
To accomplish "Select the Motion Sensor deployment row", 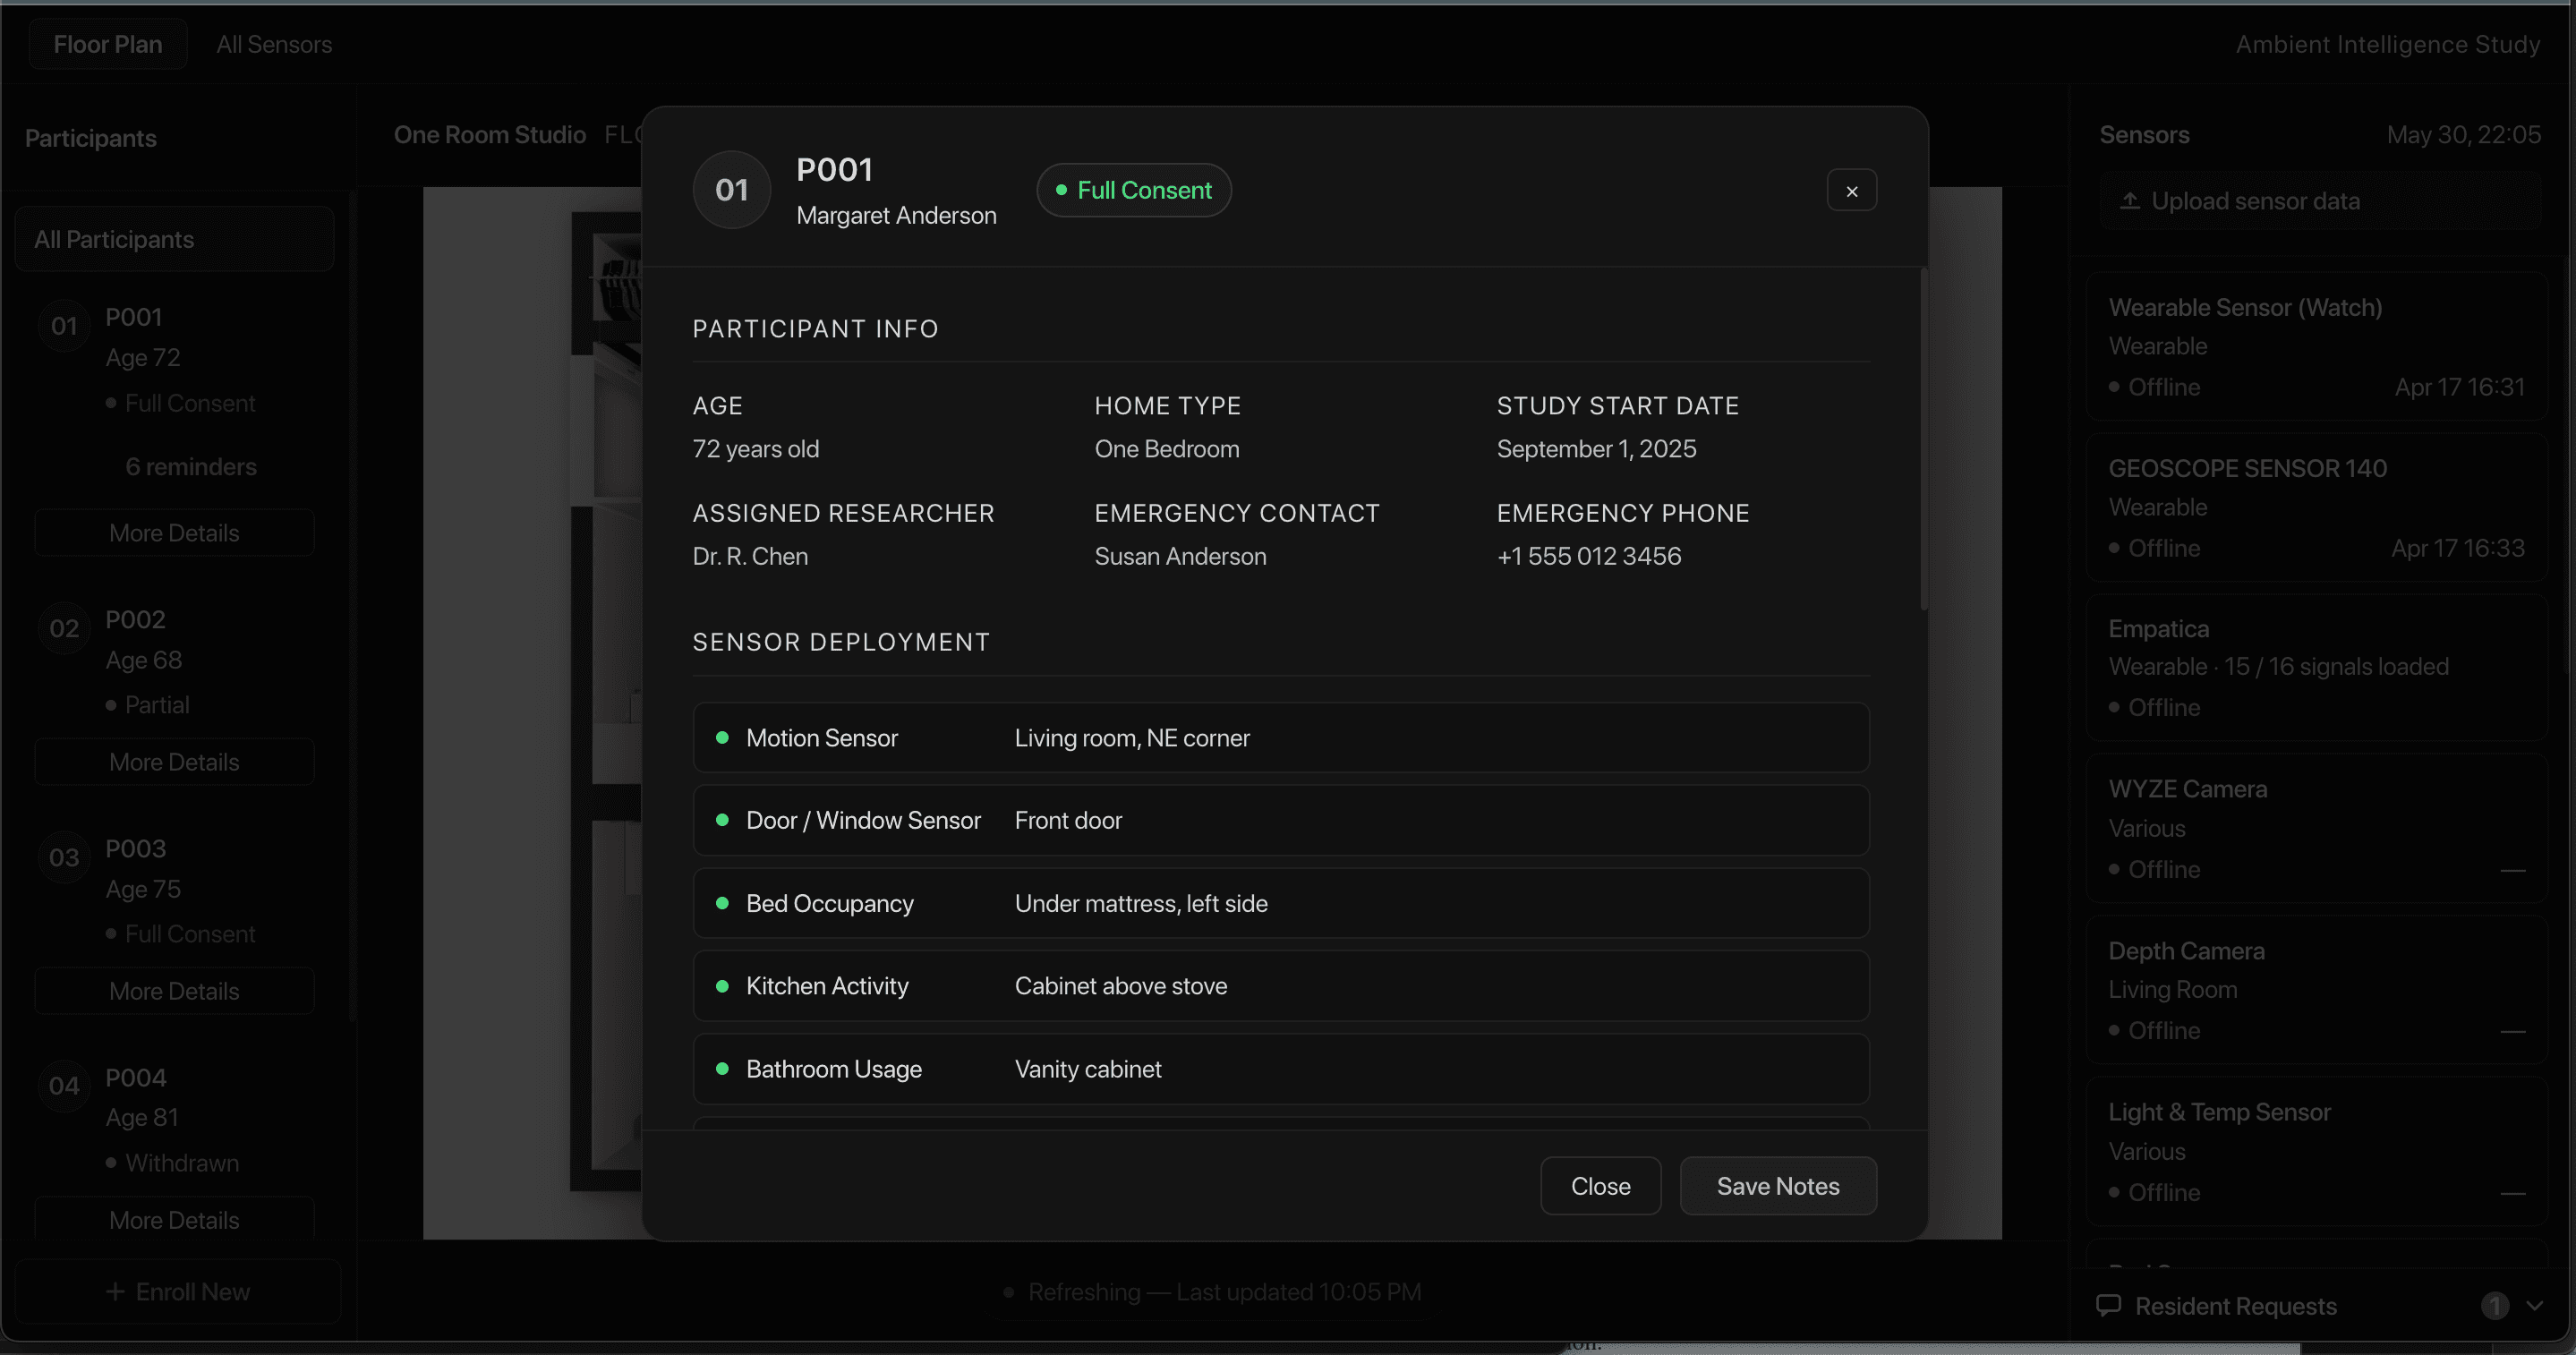I will click(1280, 738).
